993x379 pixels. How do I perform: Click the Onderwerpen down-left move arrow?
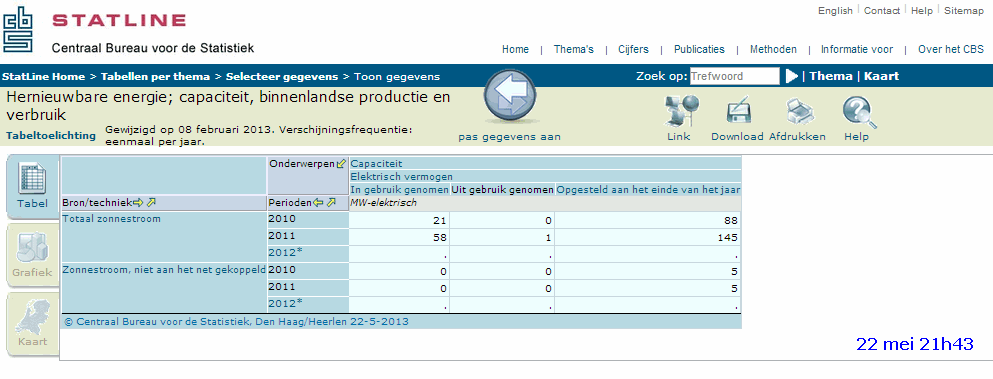(x=341, y=164)
